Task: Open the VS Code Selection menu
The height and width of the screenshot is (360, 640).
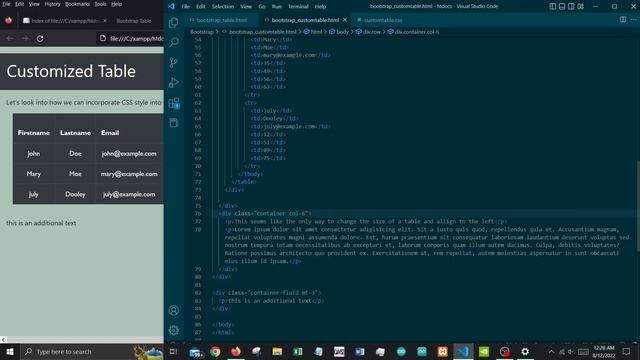Action: tap(223, 6)
